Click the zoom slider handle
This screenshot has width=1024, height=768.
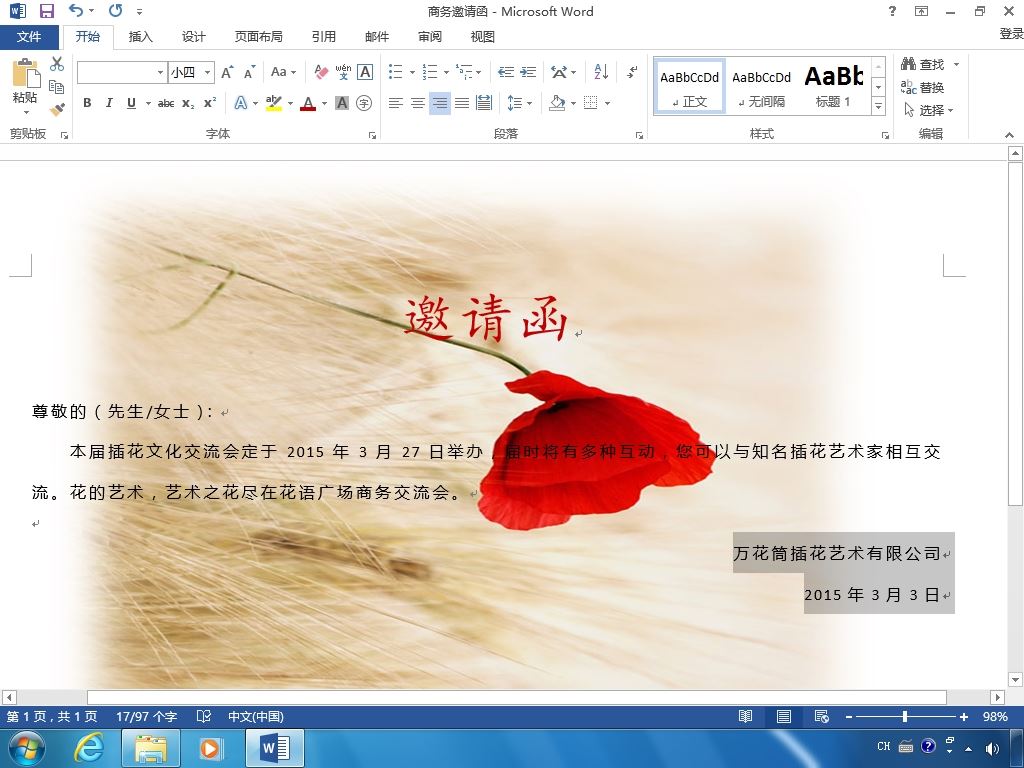(904, 716)
